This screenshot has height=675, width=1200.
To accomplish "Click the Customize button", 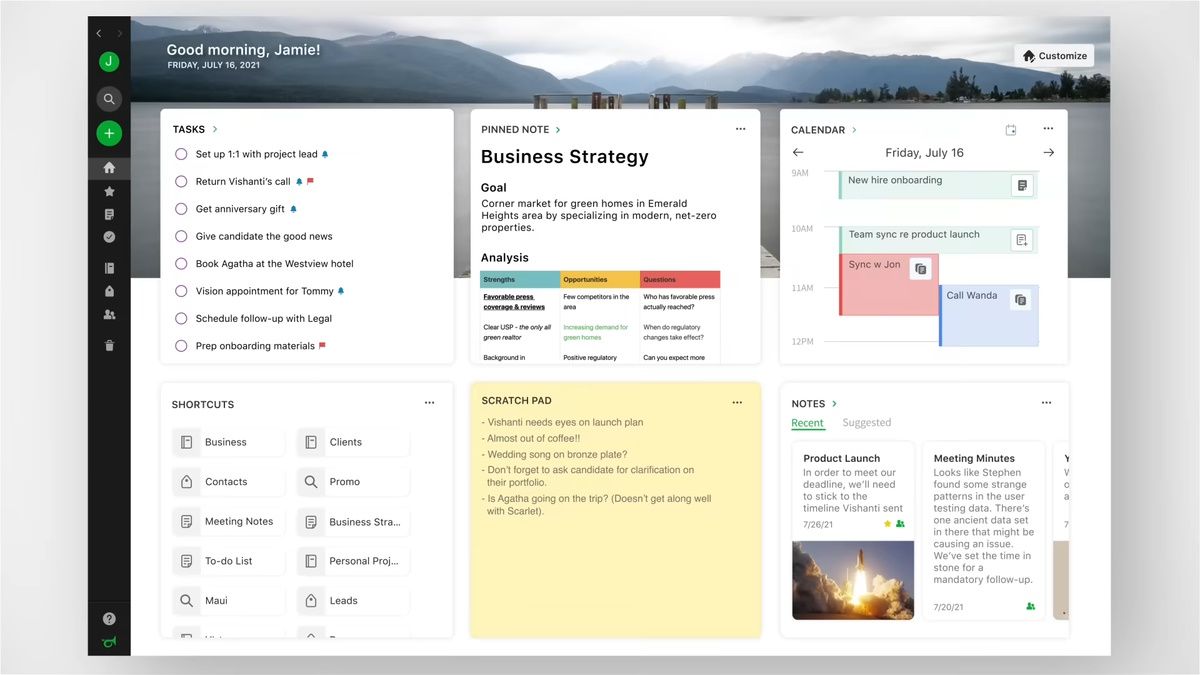I will point(1054,56).
